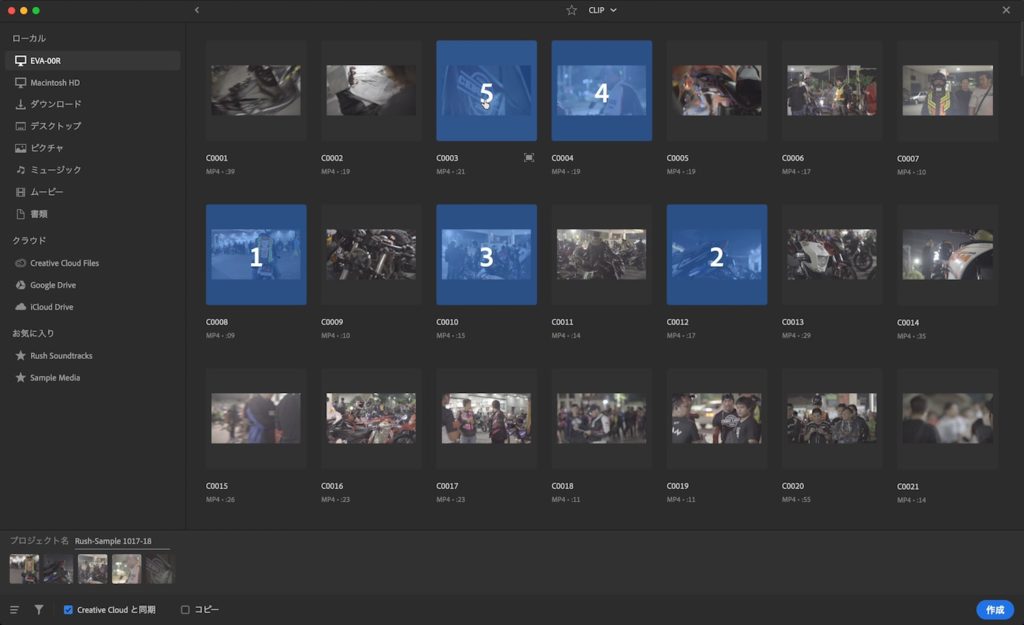
Task: Select clip C0011 thumbnail
Action: [601, 255]
